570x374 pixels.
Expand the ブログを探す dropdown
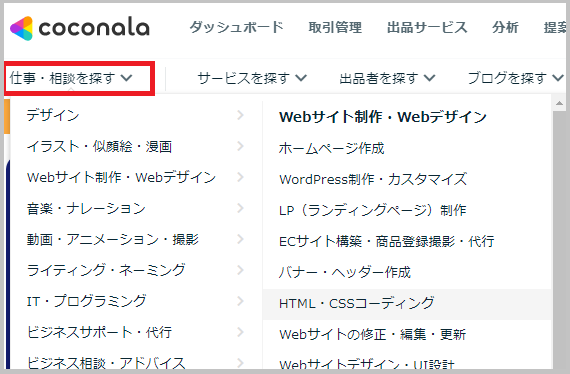click(515, 78)
